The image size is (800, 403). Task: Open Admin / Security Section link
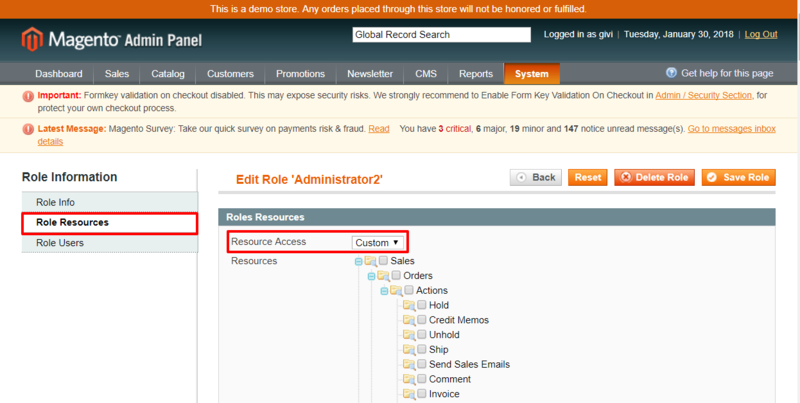[x=704, y=95]
